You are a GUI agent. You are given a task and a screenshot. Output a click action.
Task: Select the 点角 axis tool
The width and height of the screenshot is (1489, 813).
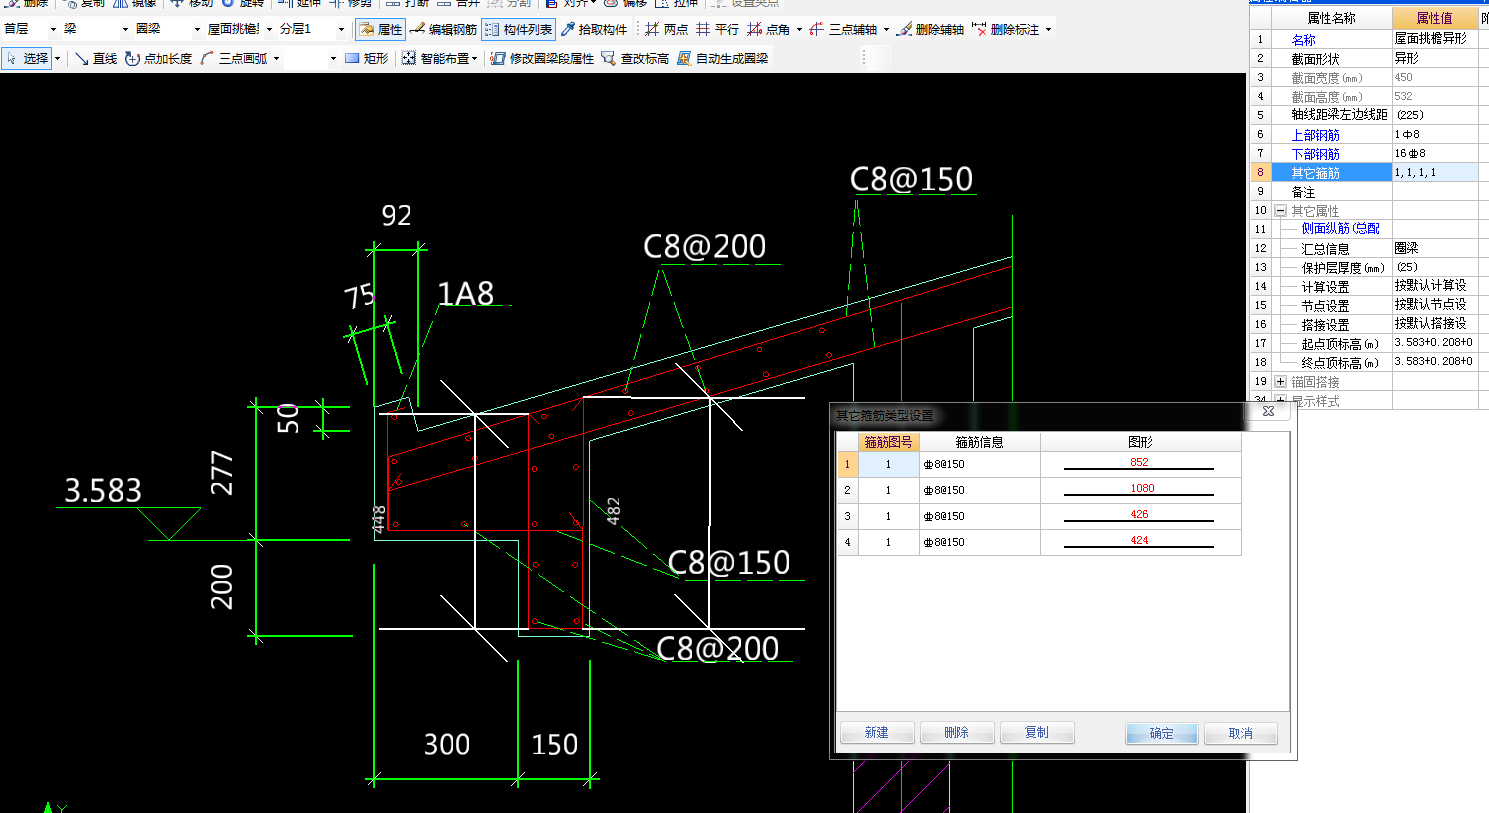pyautogui.click(x=769, y=30)
